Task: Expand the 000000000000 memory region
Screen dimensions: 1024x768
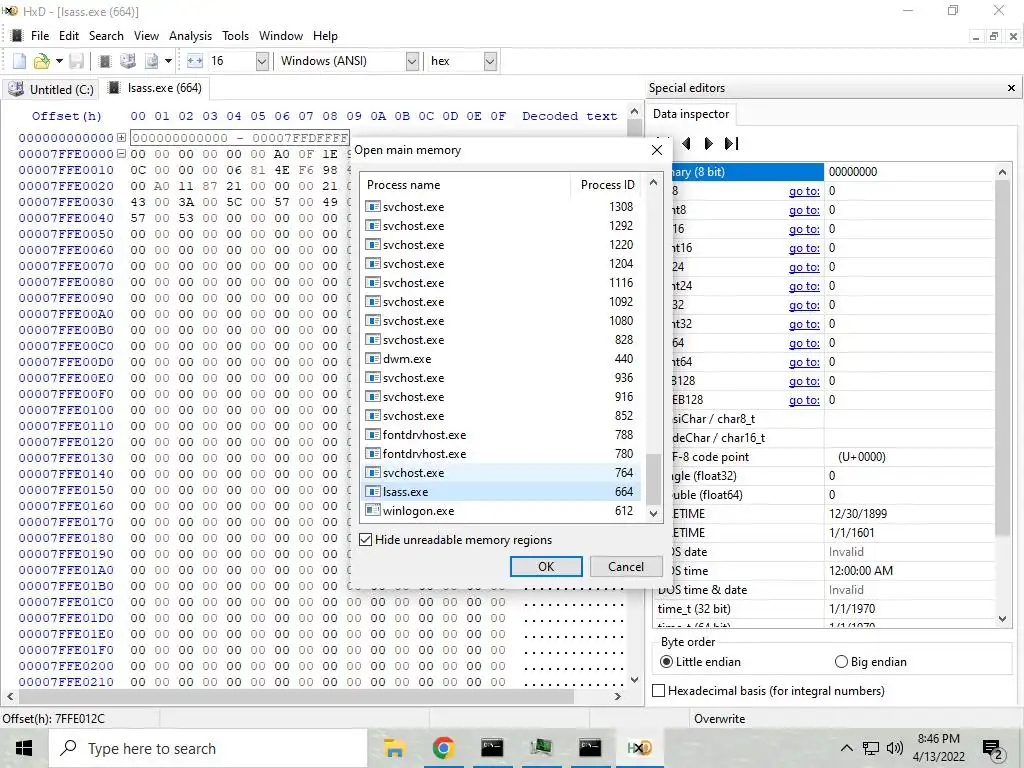Action: pyautogui.click(x=121, y=138)
